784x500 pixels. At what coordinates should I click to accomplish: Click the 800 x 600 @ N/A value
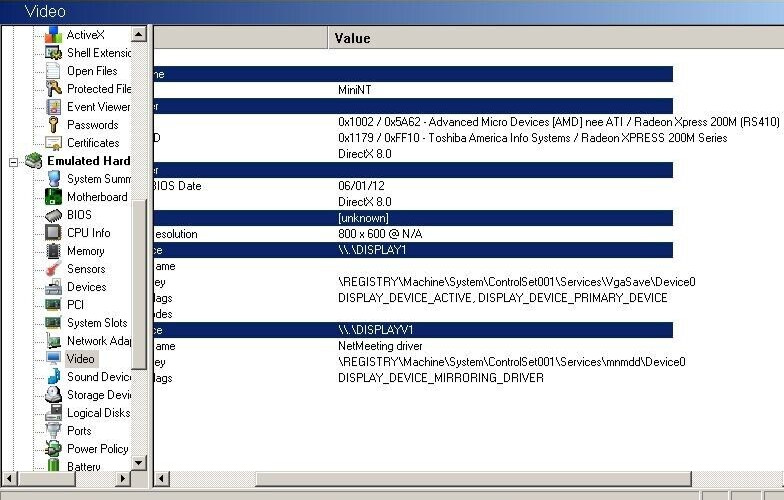tap(380, 234)
